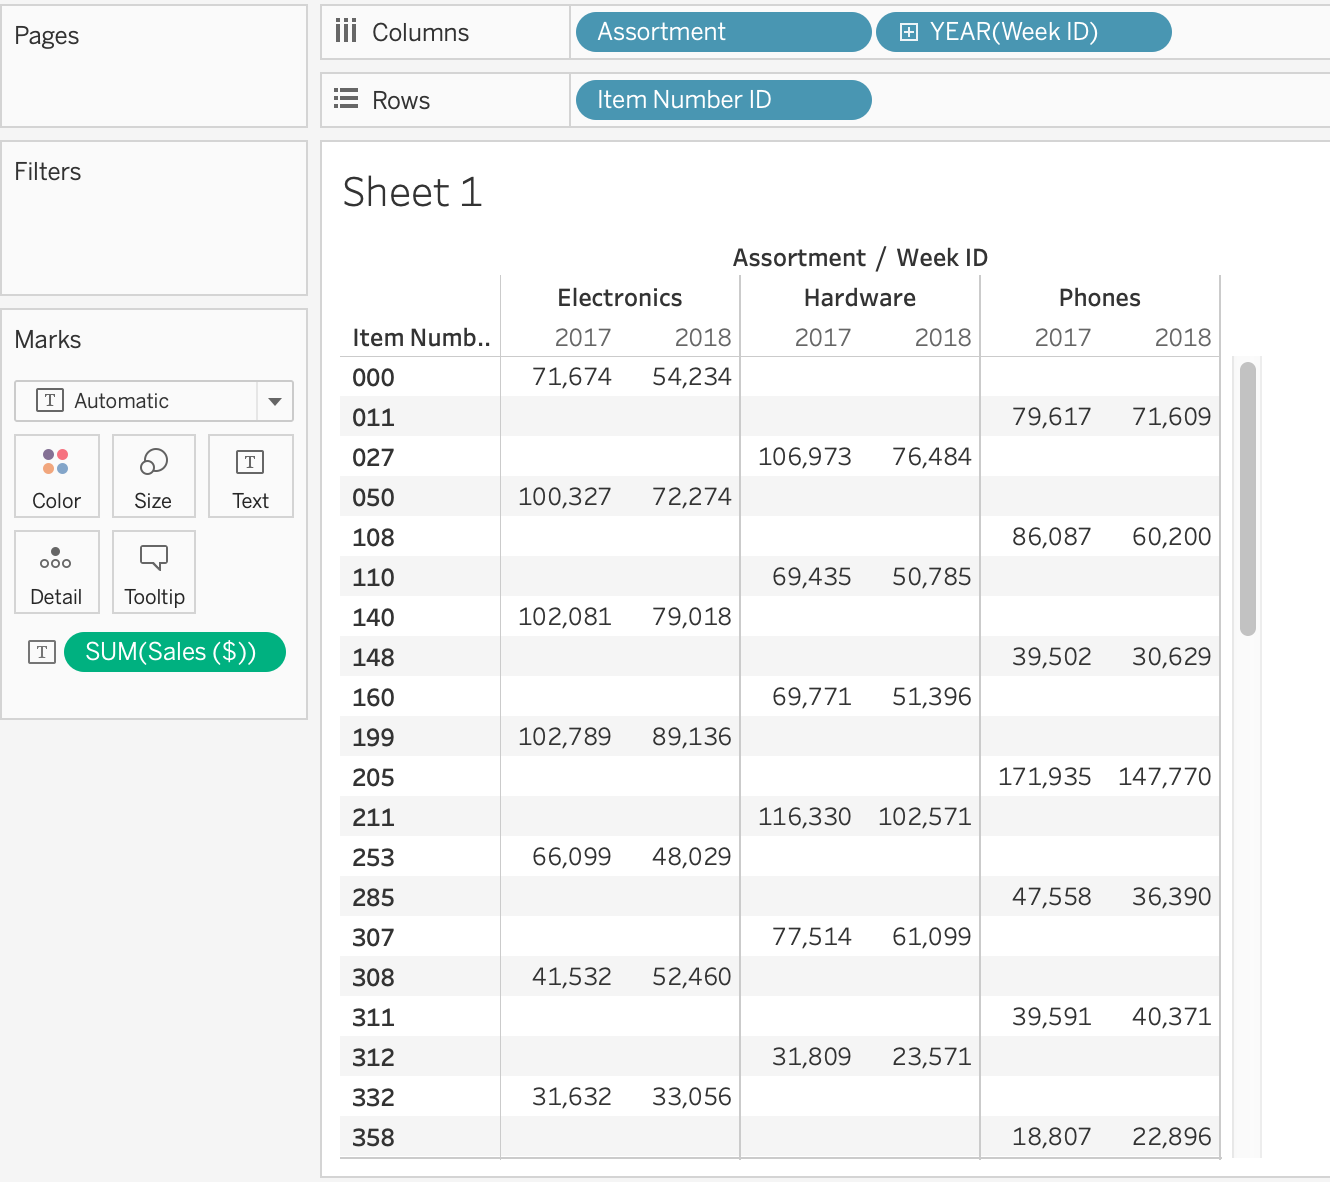Click the Columns shelf icon

coord(345,31)
